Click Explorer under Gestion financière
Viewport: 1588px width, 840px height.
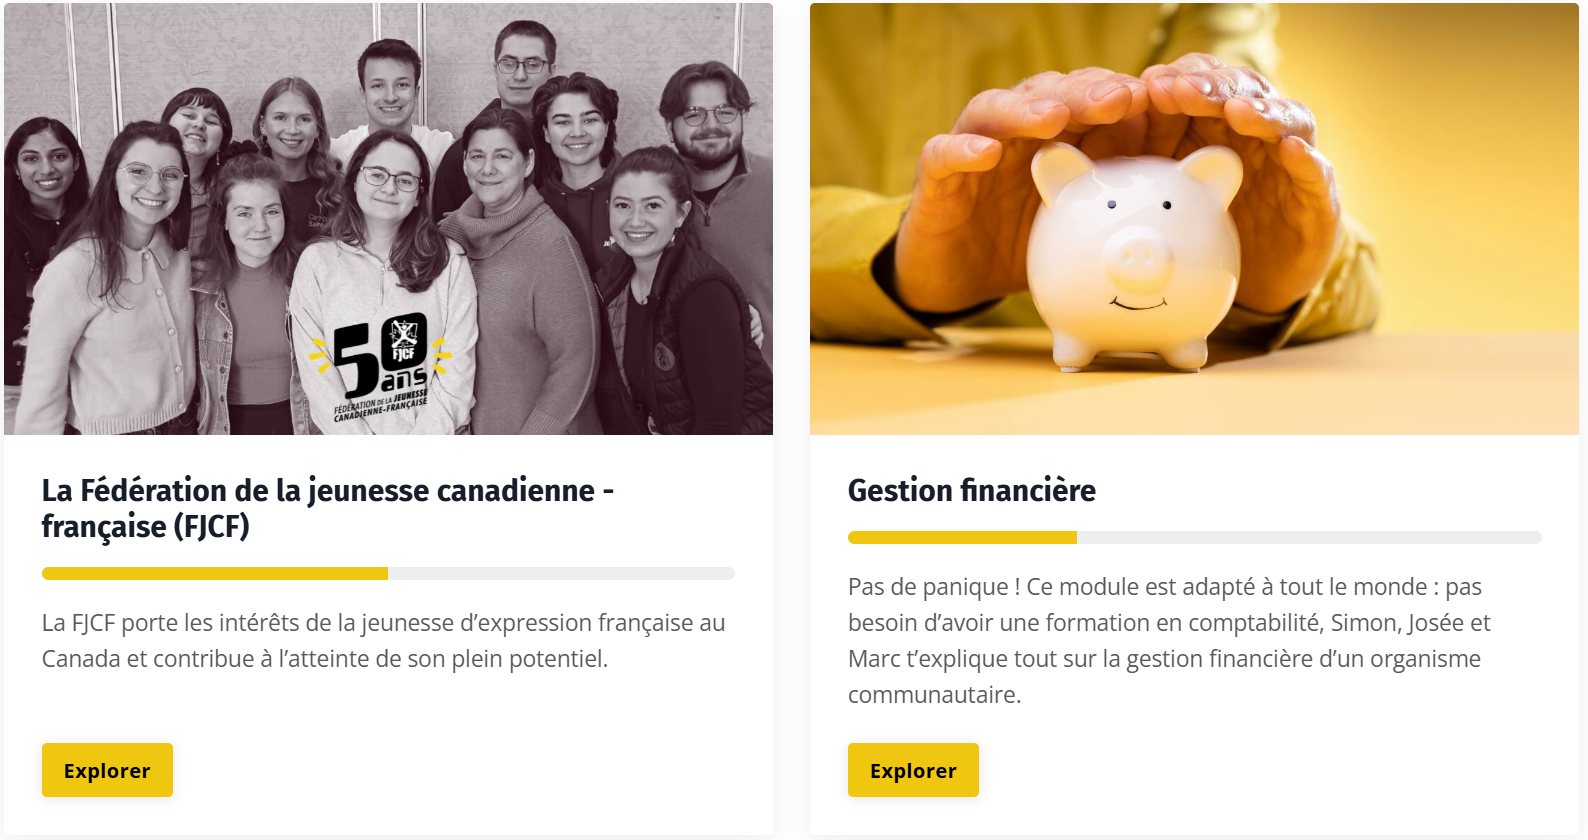pos(913,770)
